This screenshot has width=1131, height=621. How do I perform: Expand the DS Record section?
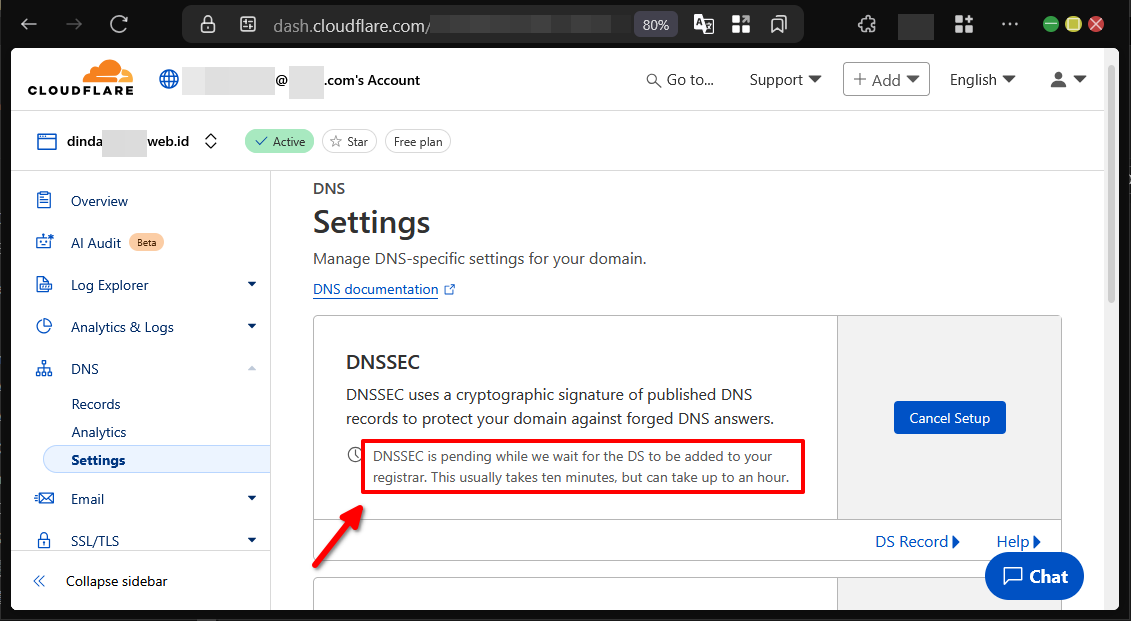click(x=917, y=542)
